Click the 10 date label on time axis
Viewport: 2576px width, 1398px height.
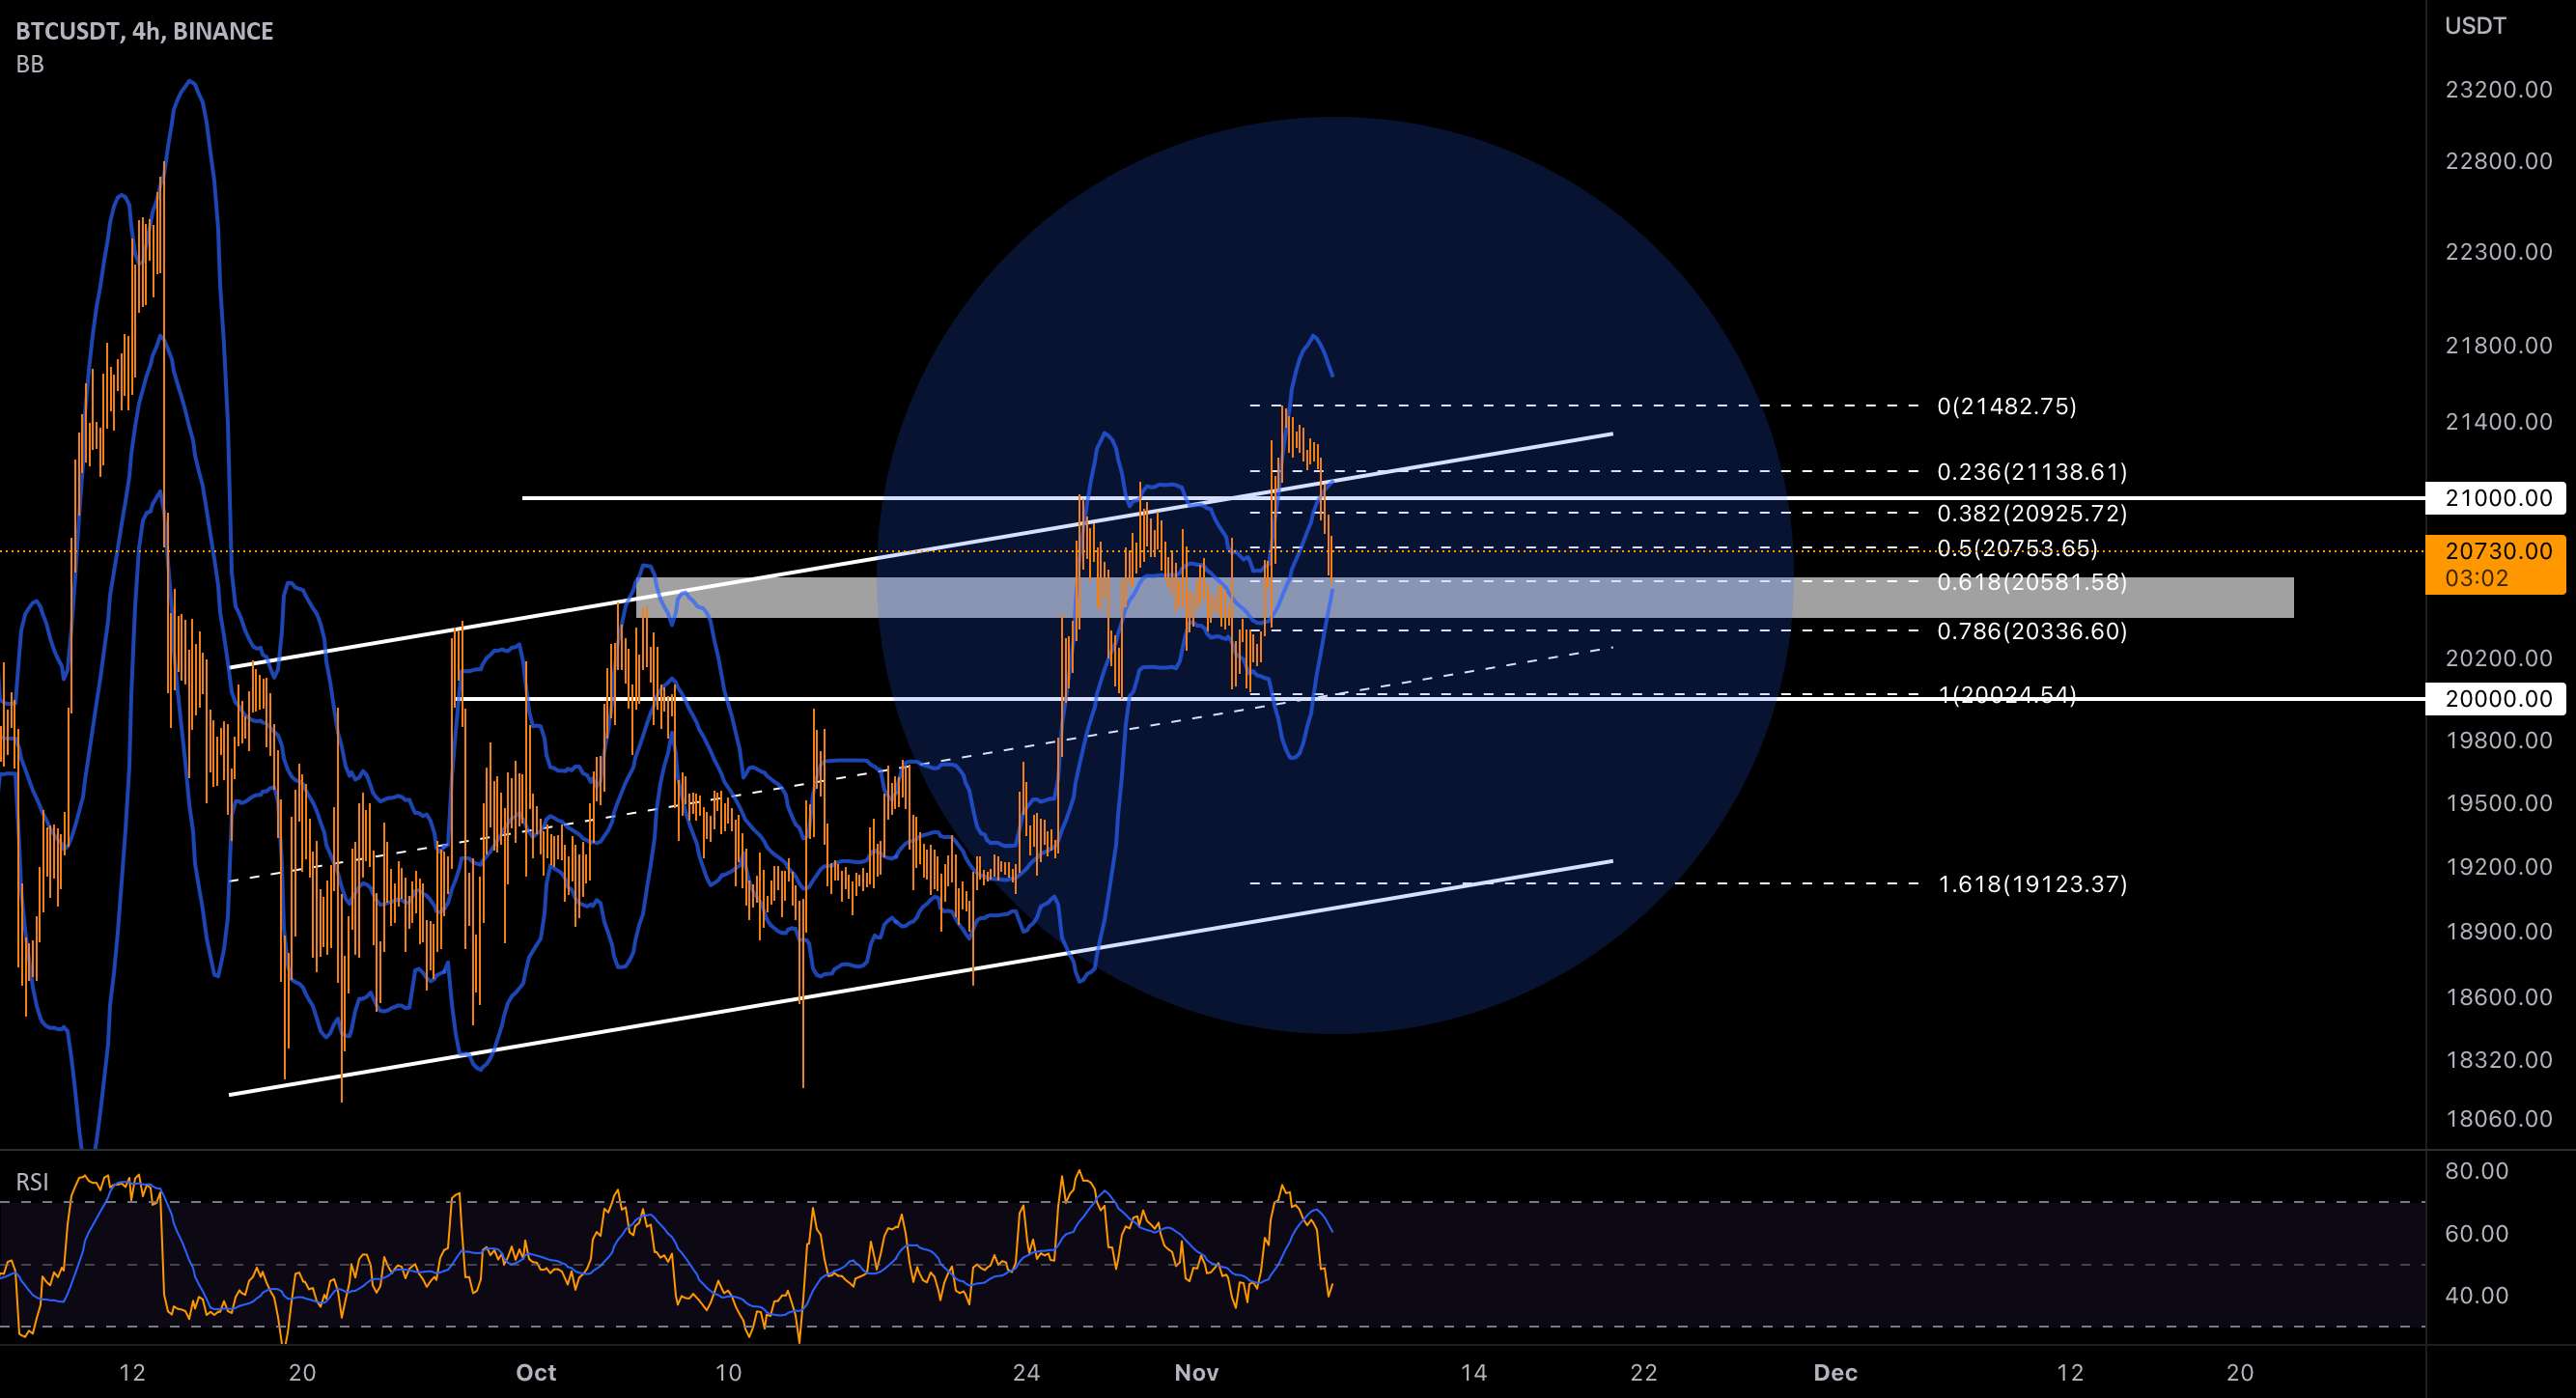728,1372
